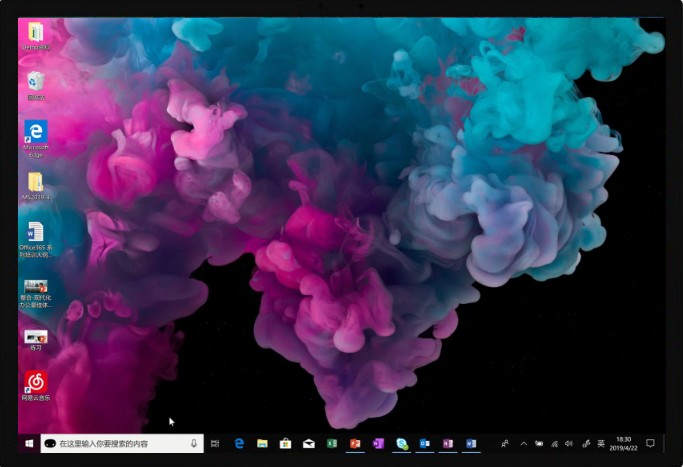Open File Explorer from the taskbar
The height and width of the screenshot is (467, 683).
tap(262, 443)
